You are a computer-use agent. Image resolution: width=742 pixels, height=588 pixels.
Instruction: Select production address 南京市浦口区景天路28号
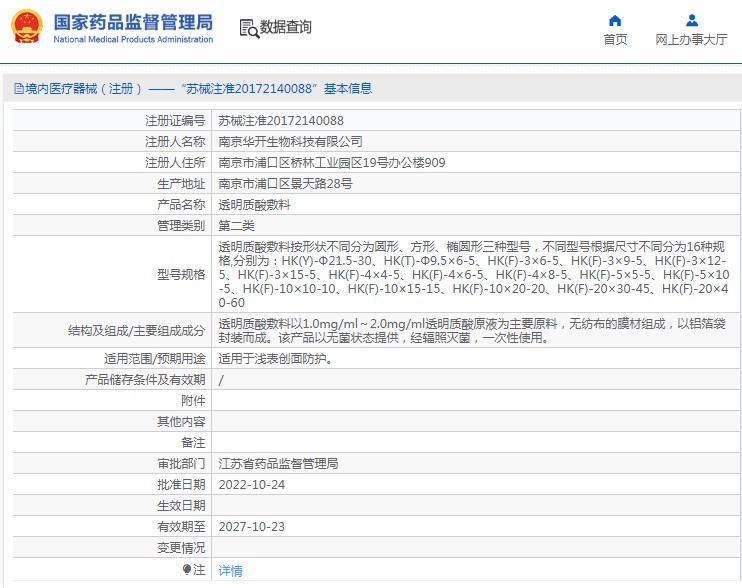[285, 184]
